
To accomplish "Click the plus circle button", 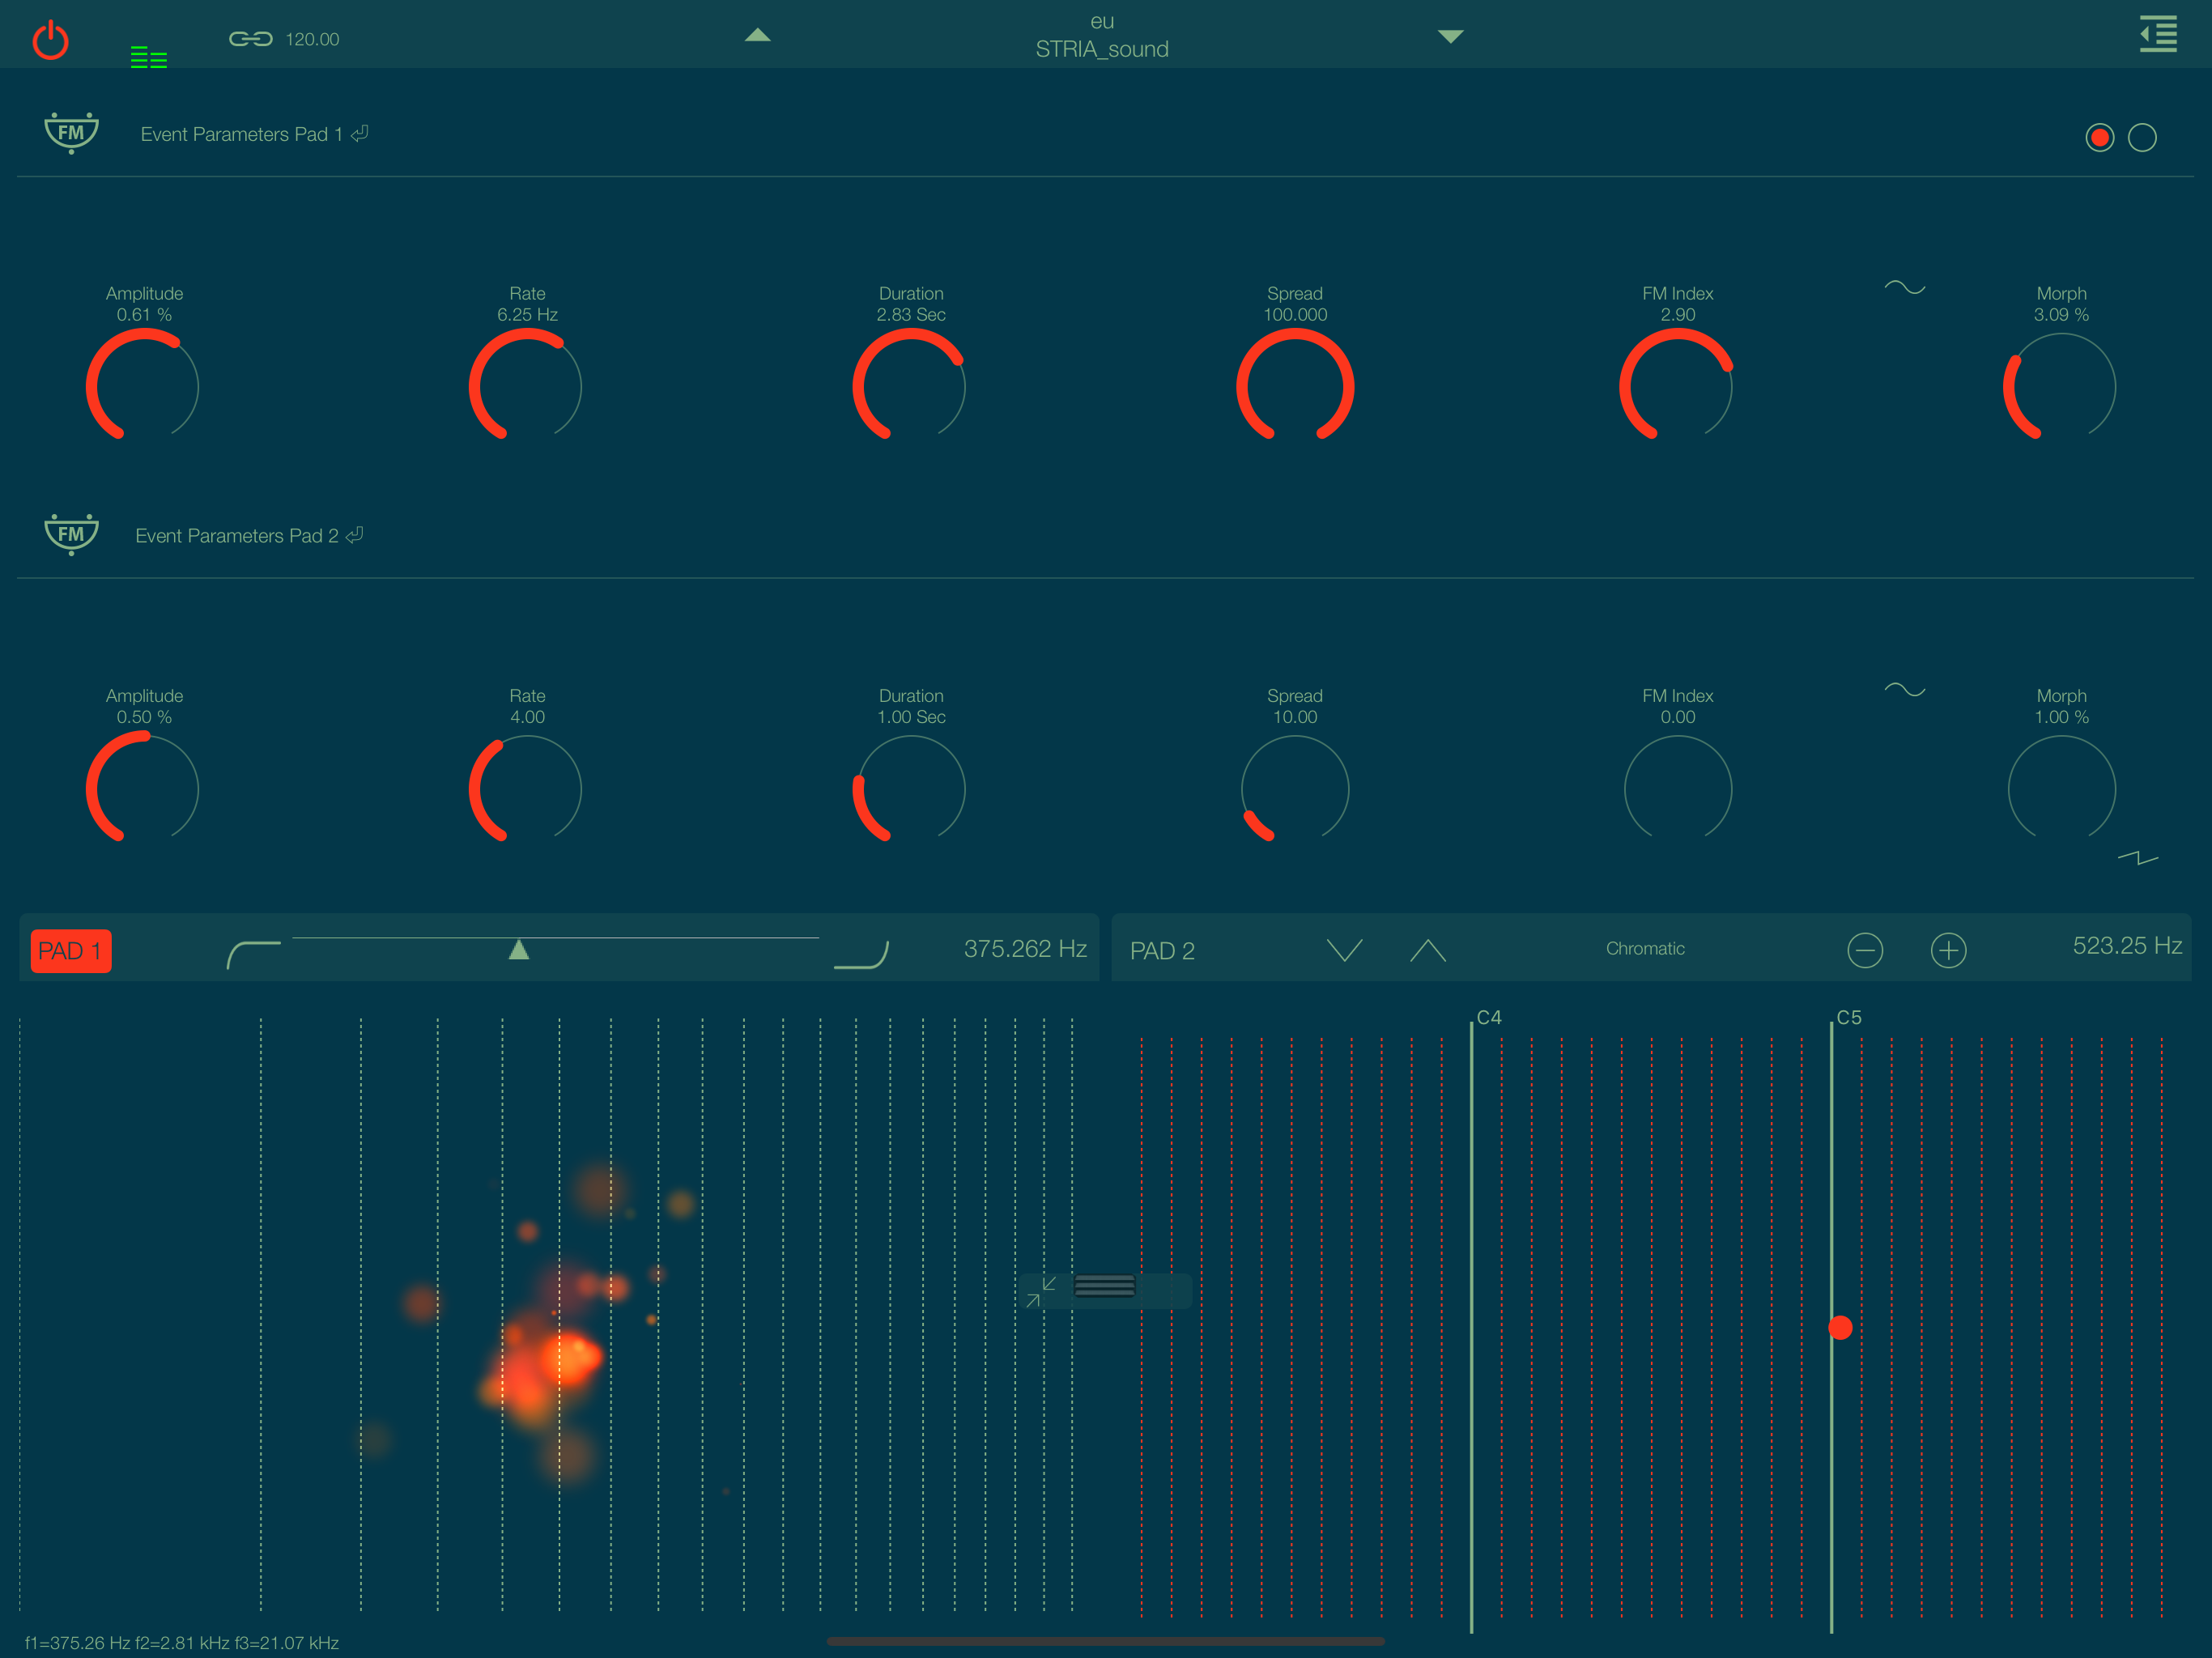I will (x=1947, y=950).
